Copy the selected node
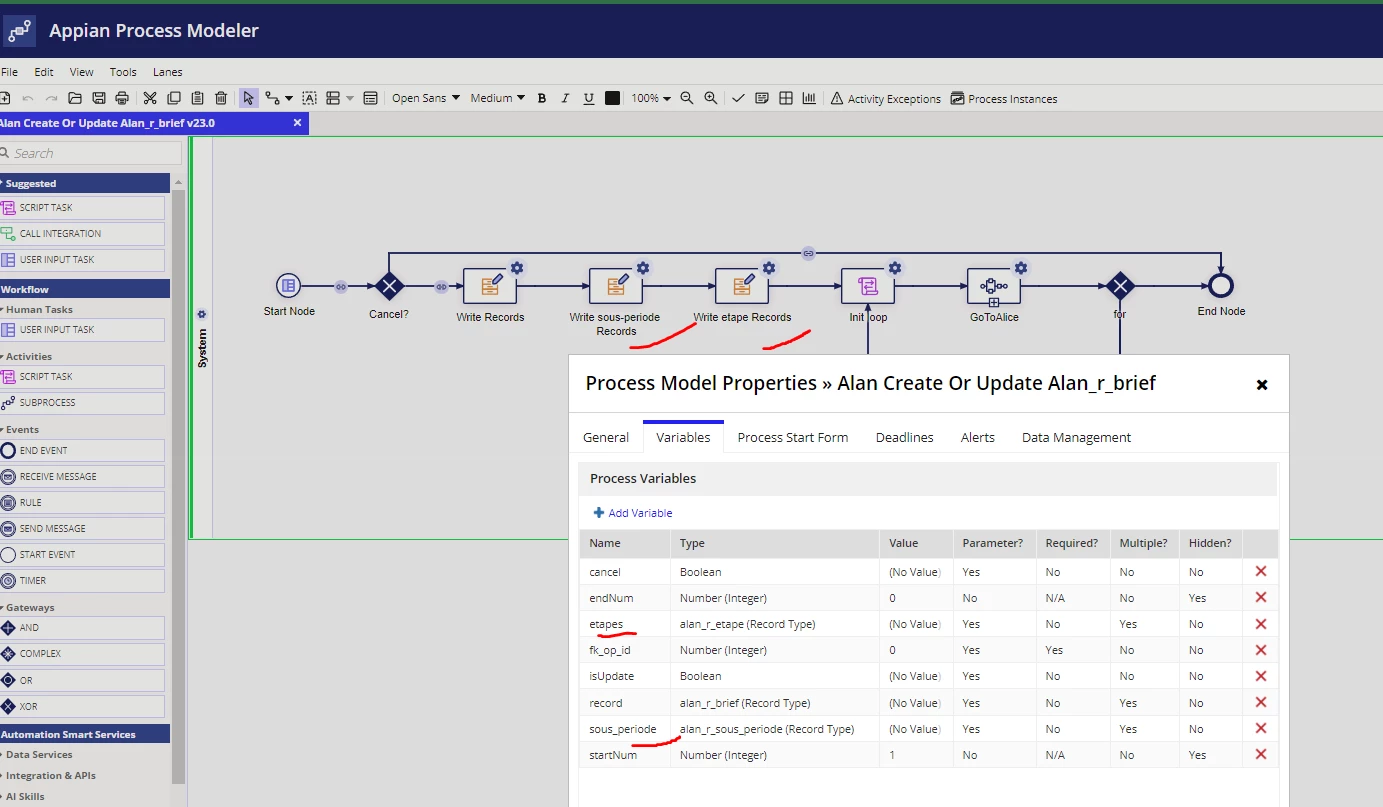This screenshot has width=1383, height=807. 174,98
